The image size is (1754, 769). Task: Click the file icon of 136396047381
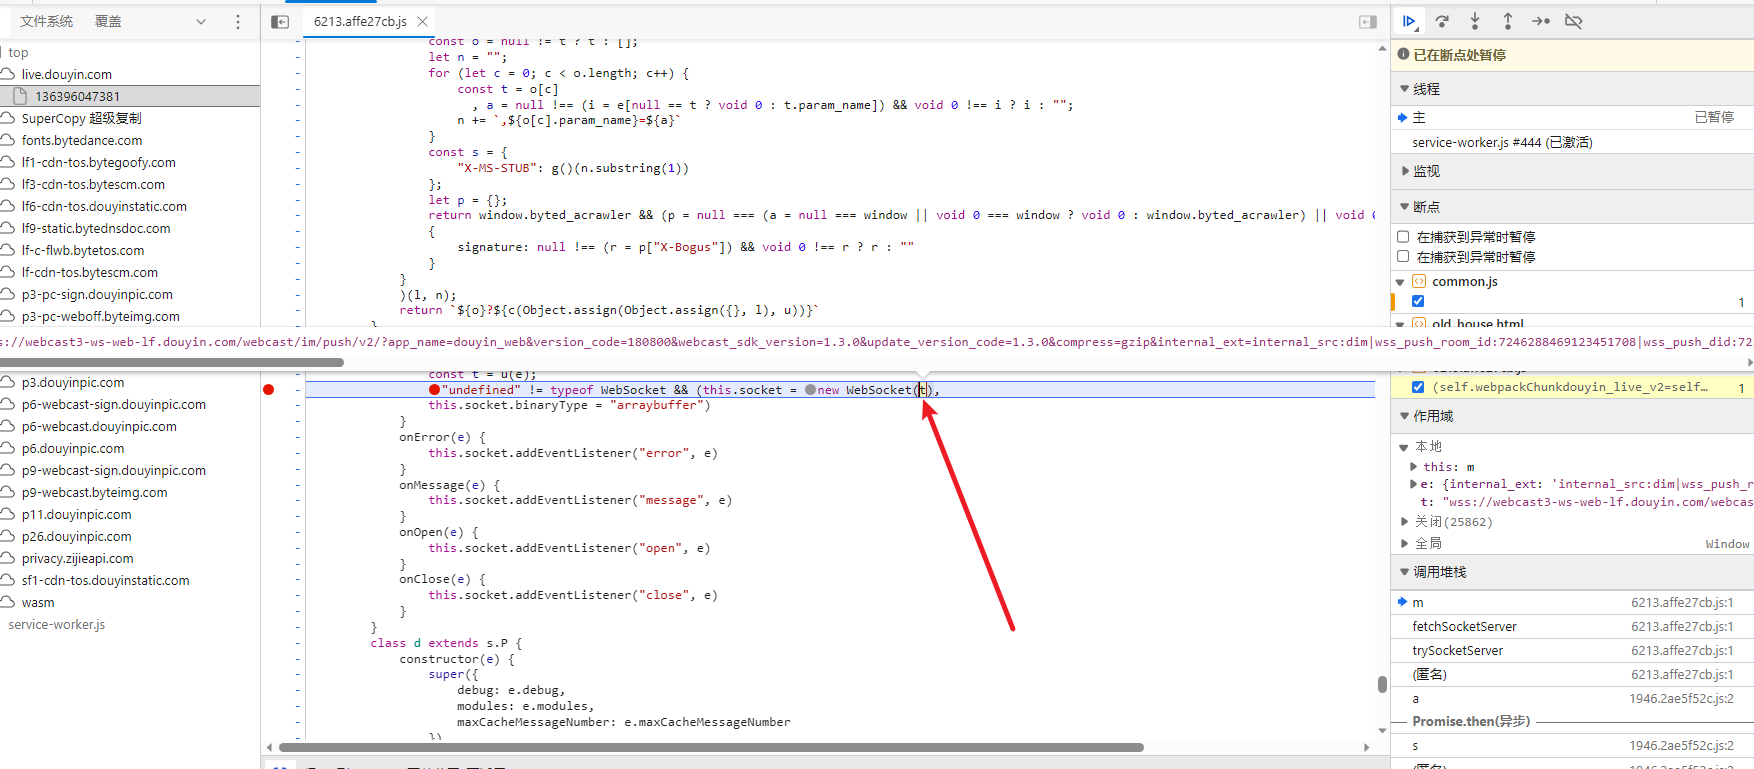coord(20,96)
